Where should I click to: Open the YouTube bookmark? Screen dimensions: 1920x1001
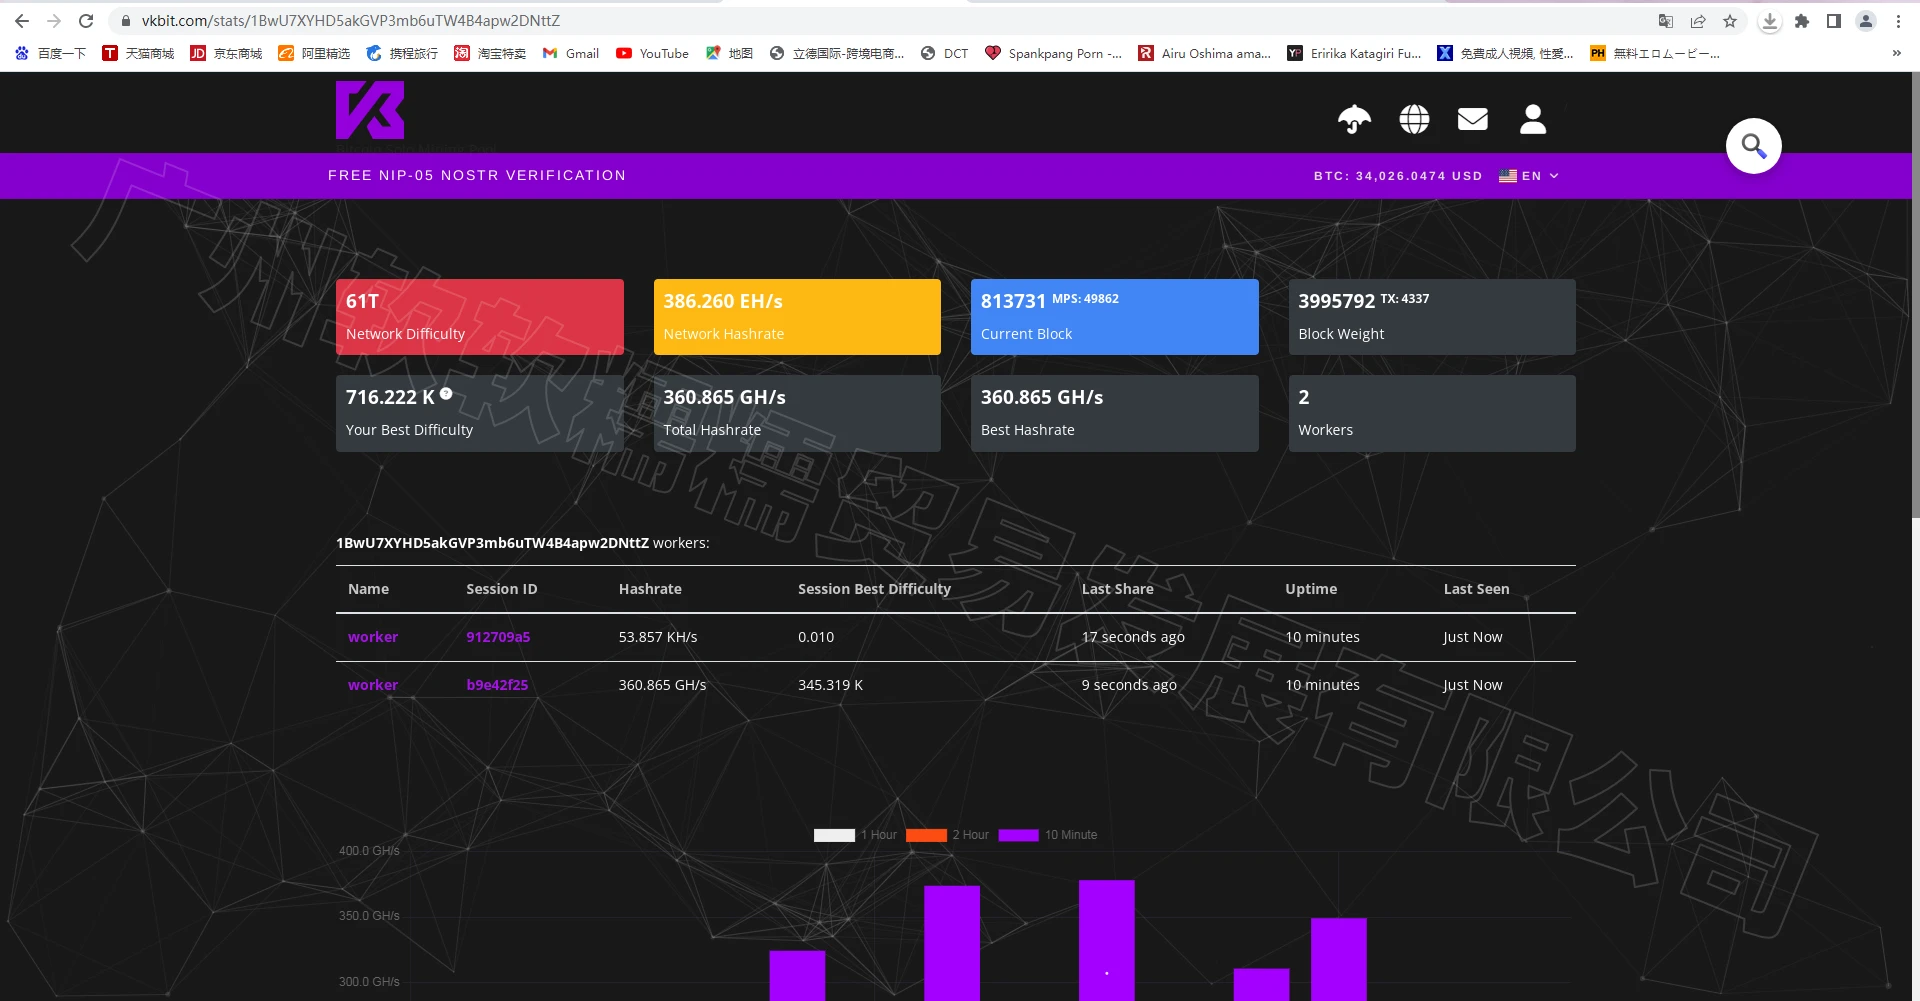(x=652, y=54)
